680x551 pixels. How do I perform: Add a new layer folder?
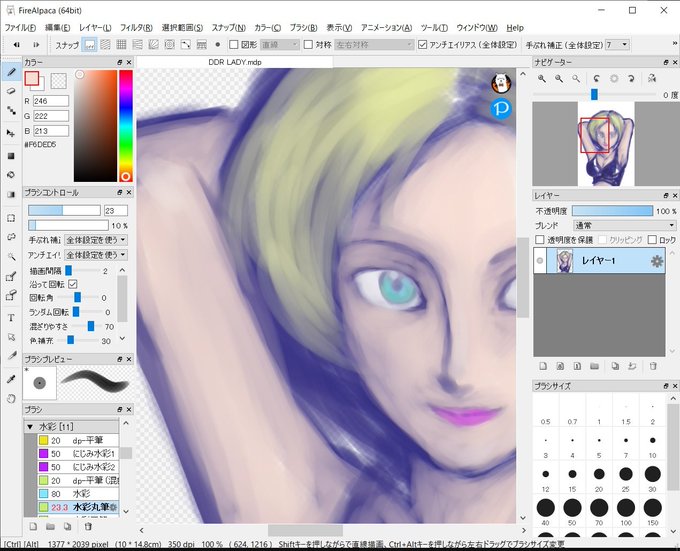pyautogui.click(x=594, y=366)
